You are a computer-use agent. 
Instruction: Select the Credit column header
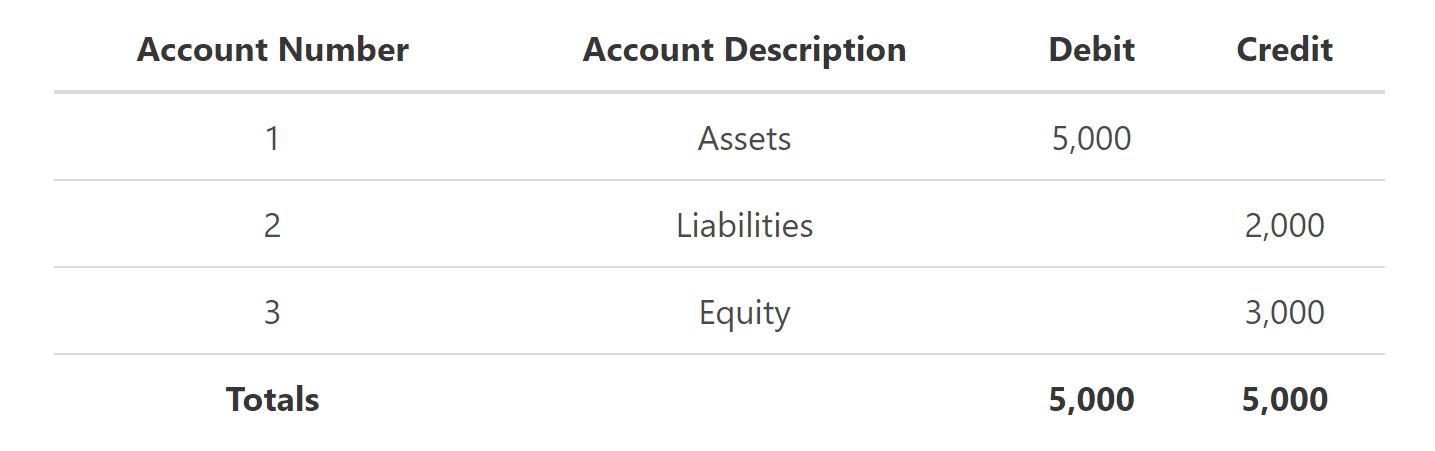1284,50
